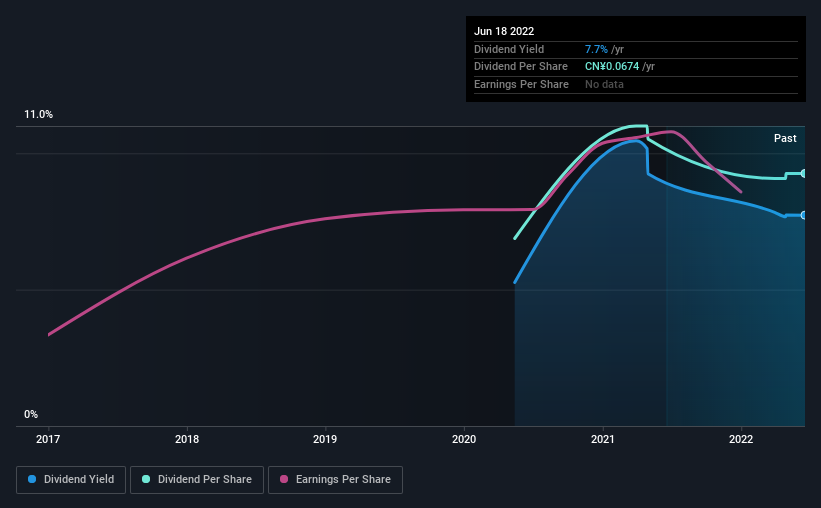This screenshot has height=508, width=821.
Task: Toggle the Dividend Yield legend button
Action: pyautogui.click(x=71, y=479)
